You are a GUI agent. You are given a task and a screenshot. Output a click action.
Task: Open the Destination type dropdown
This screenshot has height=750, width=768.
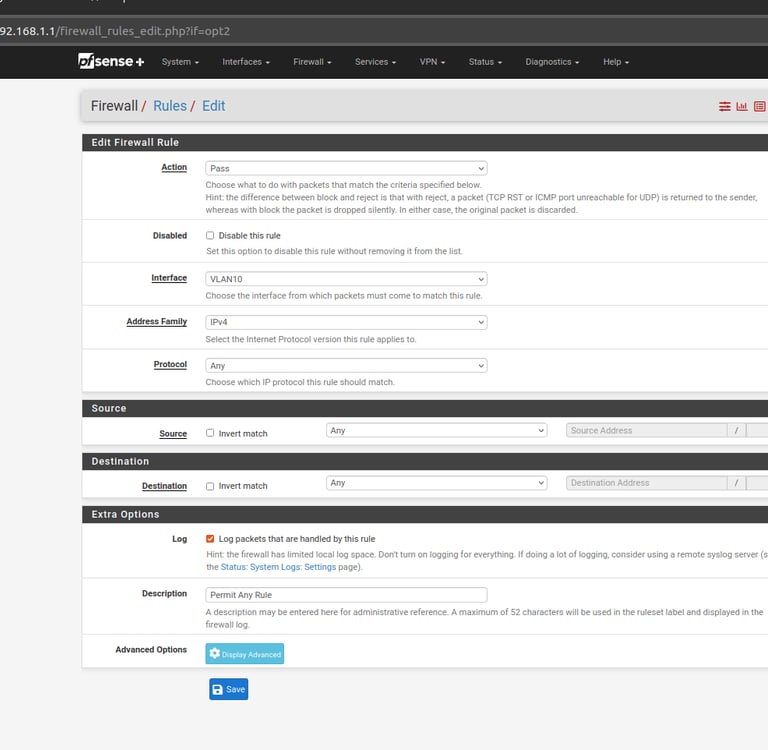[x=436, y=483]
